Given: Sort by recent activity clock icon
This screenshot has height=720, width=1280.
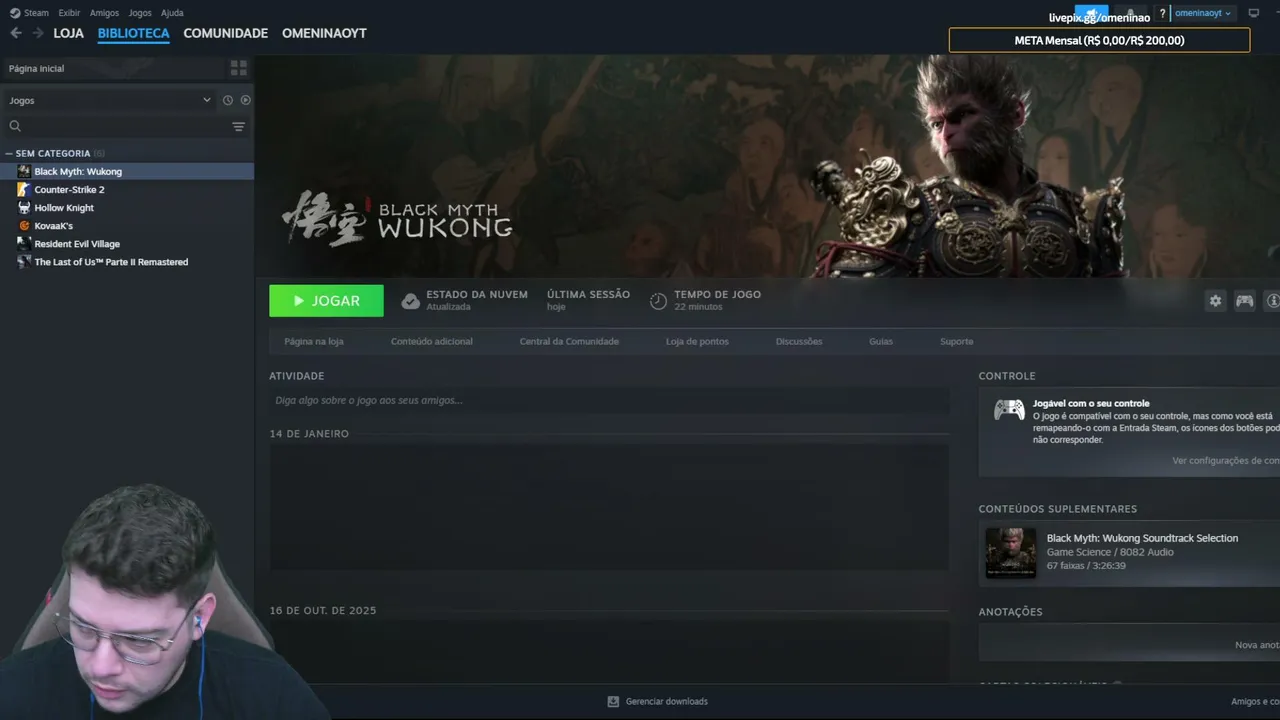Looking at the screenshot, I should pos(228,100).
